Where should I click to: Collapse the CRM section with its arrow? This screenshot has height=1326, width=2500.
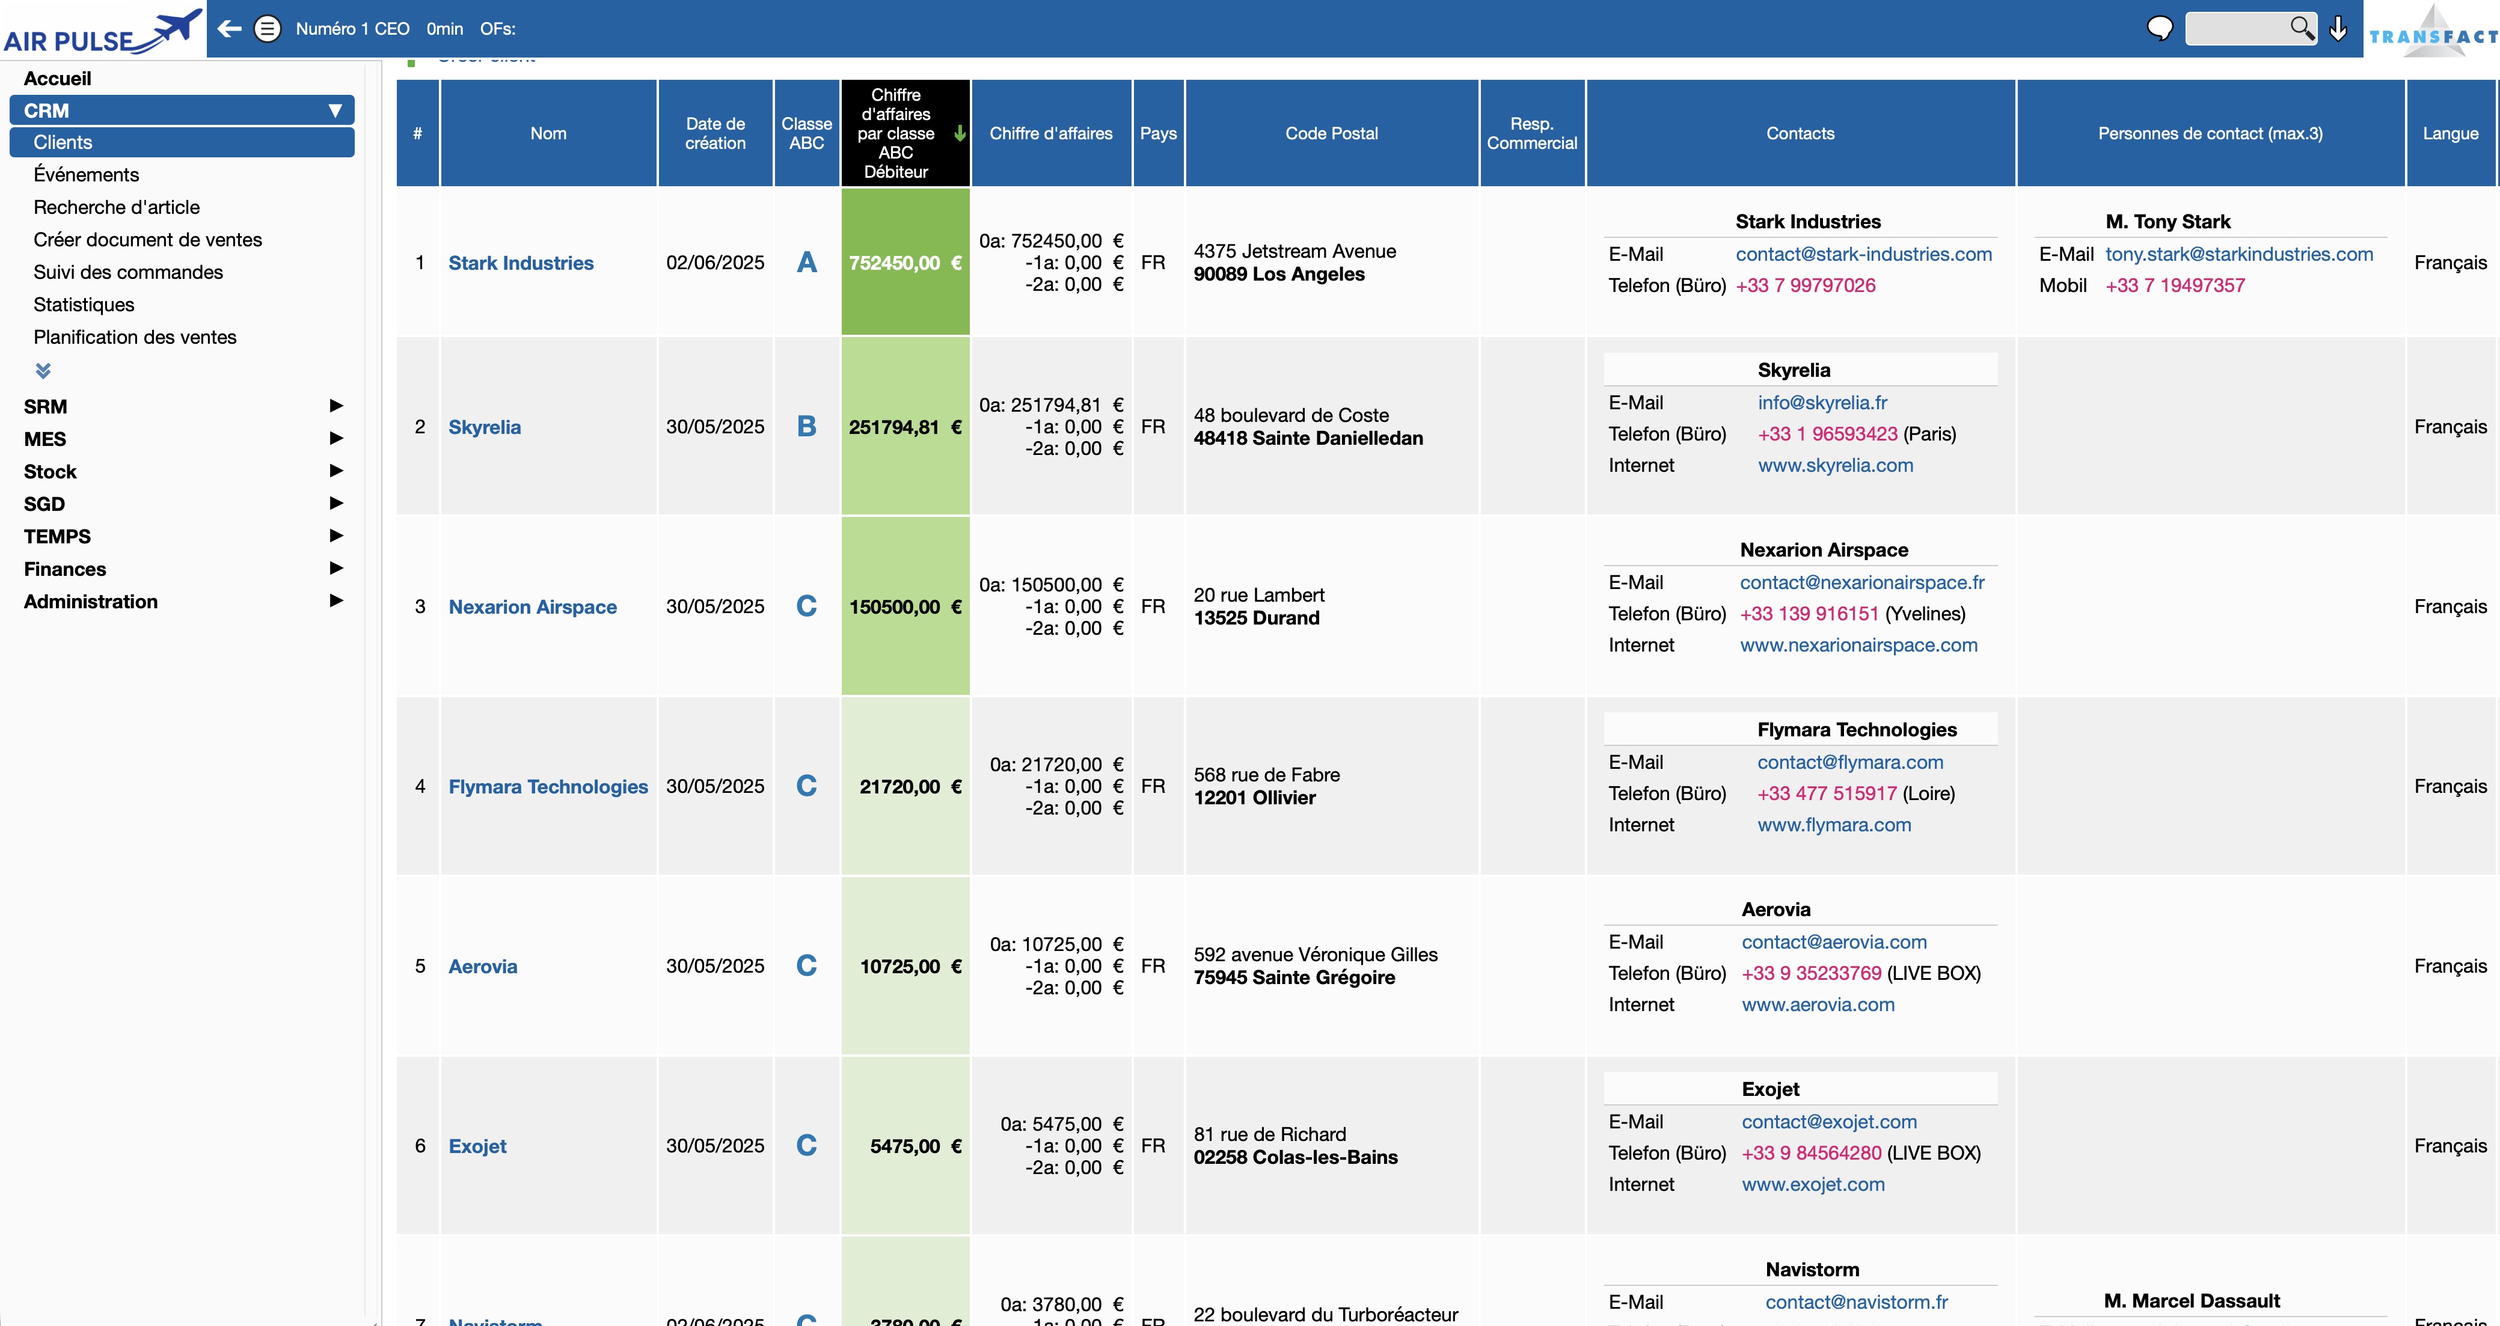pos(336,110)
